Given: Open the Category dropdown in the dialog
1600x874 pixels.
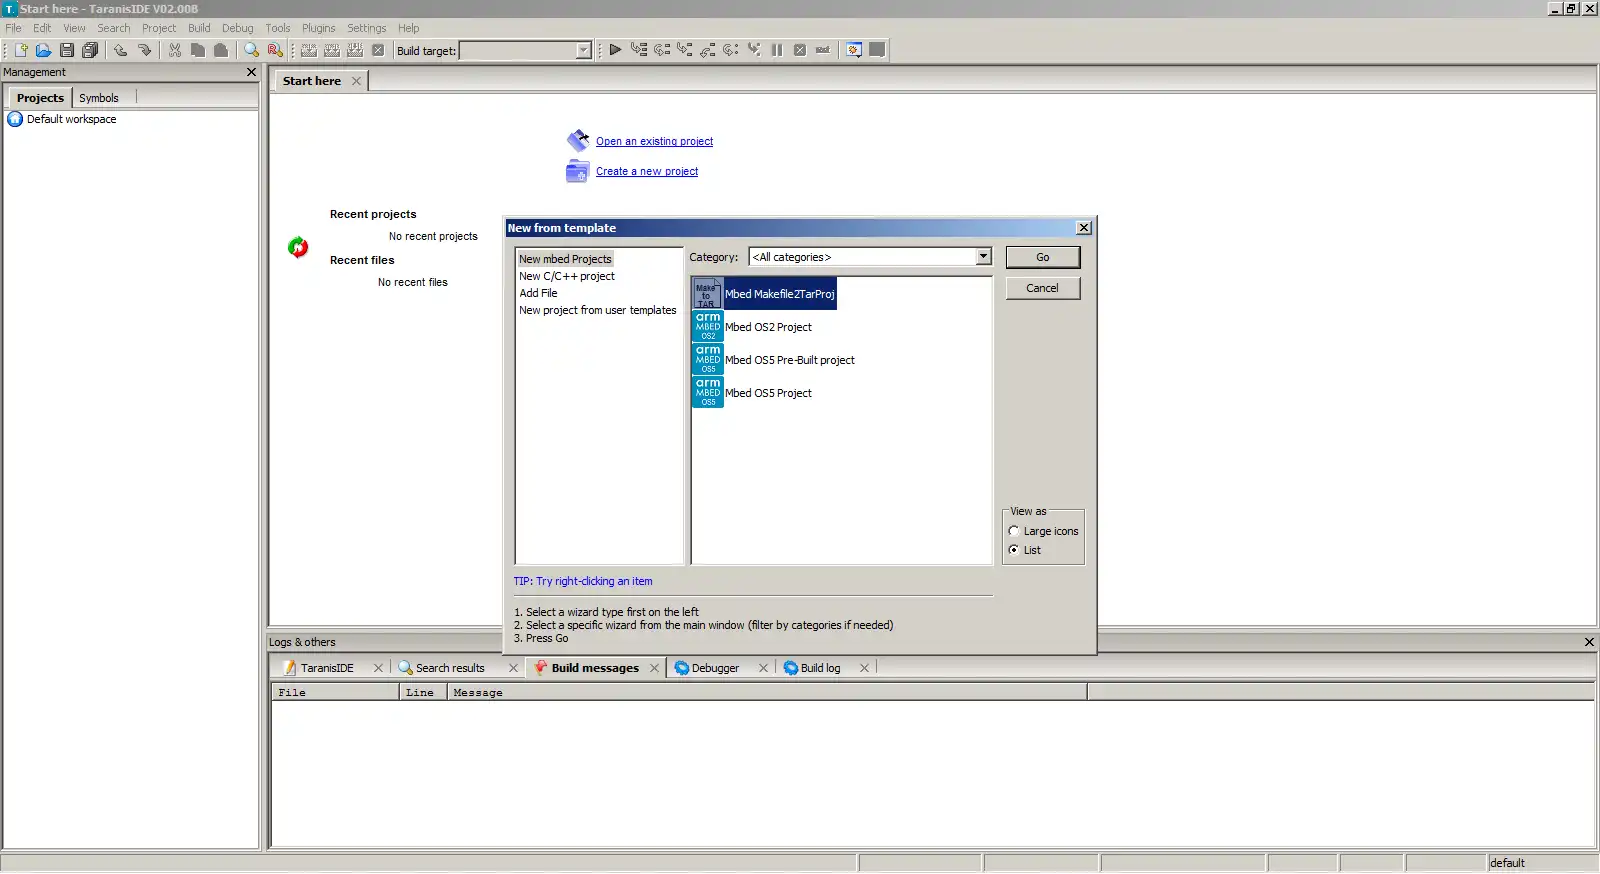Looking at the screenshot, I should (983, 257).
